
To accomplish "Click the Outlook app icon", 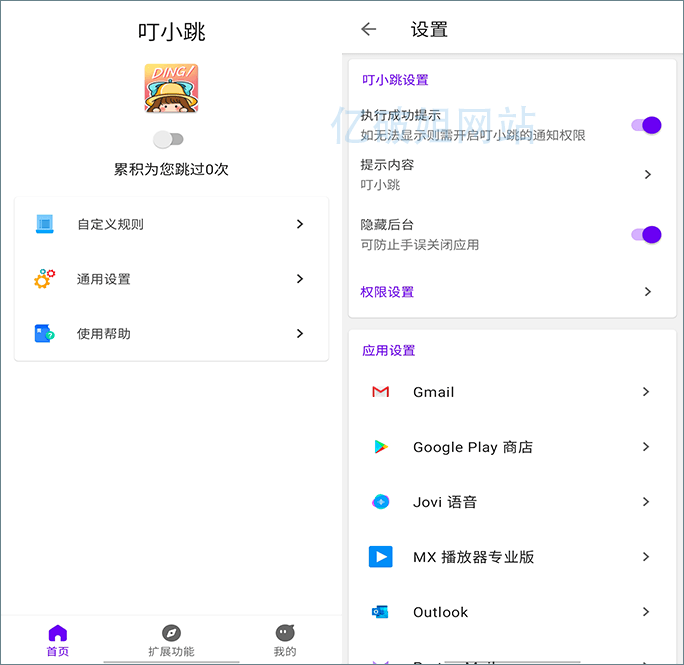I will (380, 612).
